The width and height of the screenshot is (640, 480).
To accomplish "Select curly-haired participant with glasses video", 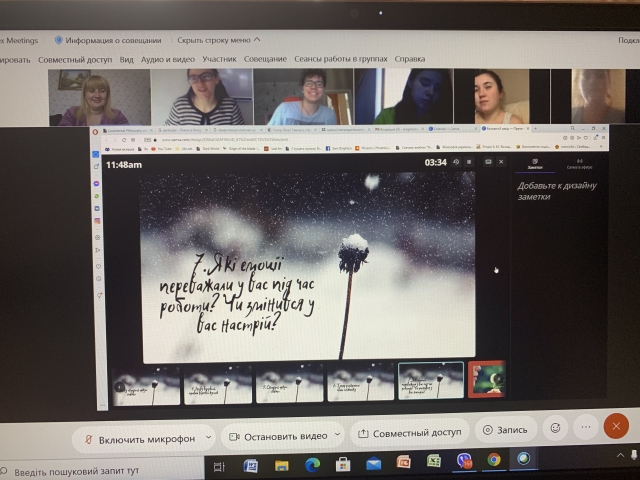I will pos(303,96).
